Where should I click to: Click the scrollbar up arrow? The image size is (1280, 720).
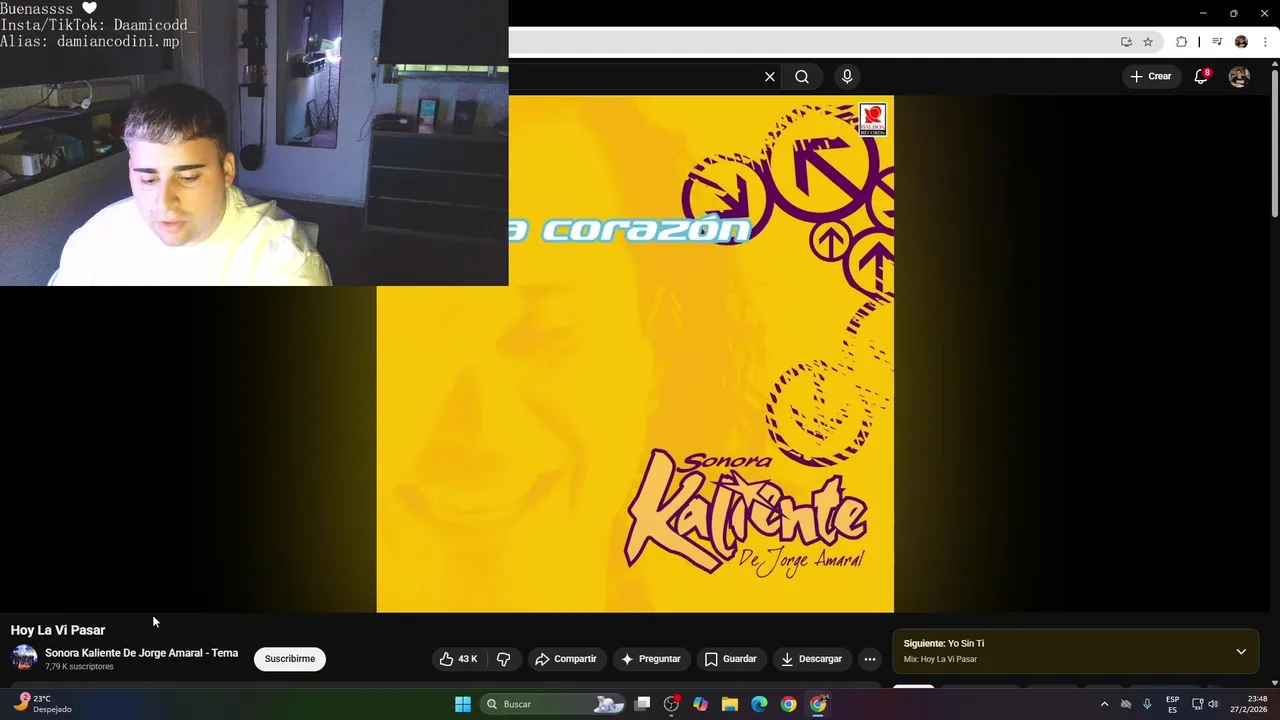[1274, 66]
